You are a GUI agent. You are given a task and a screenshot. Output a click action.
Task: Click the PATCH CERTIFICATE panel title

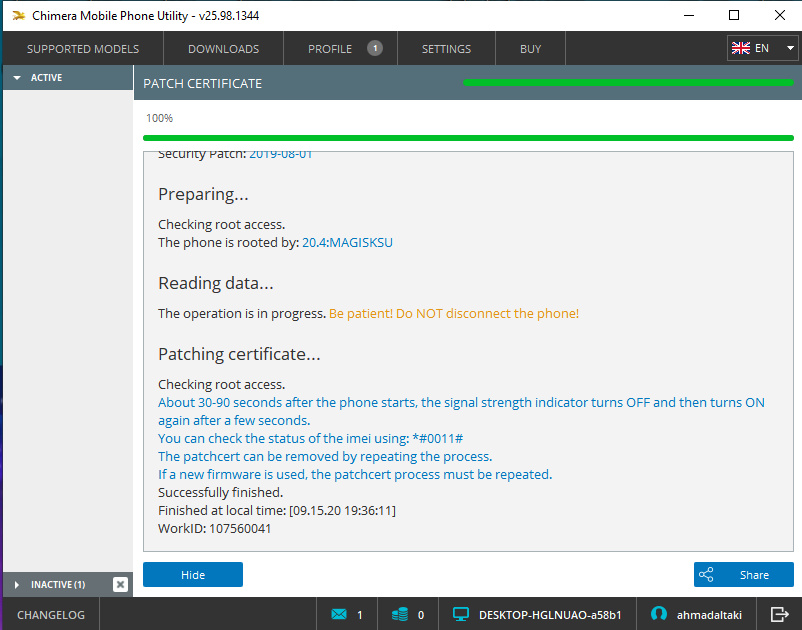(x=203, y=83)
